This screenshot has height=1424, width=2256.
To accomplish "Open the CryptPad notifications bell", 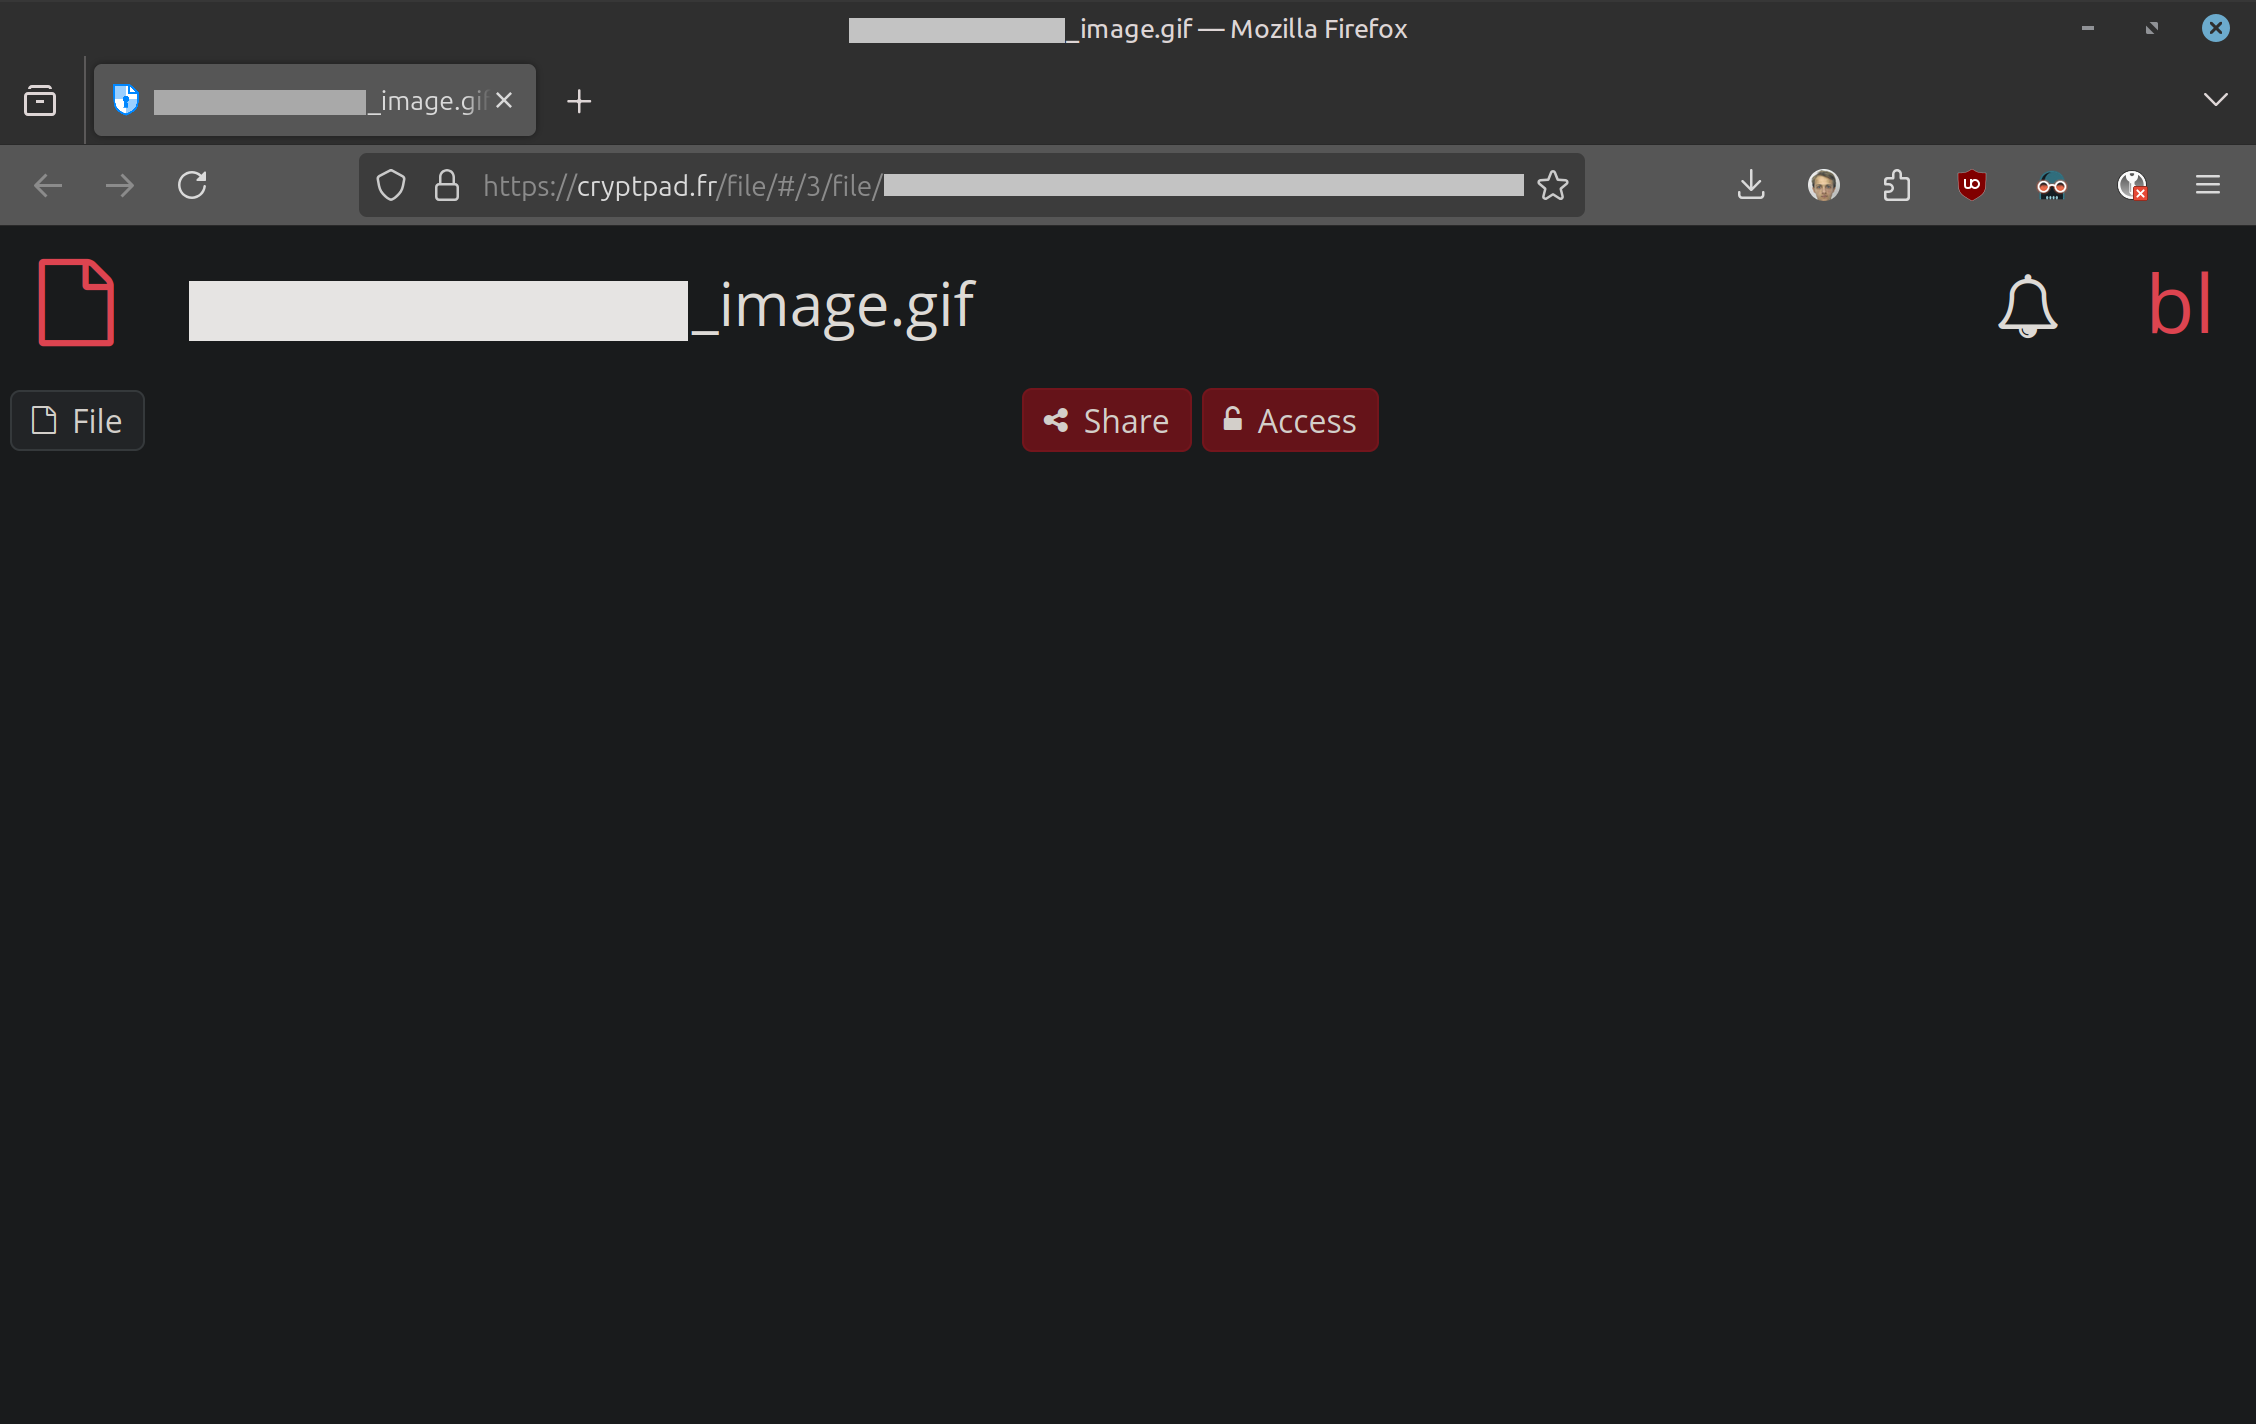I will click(2027, 305).
